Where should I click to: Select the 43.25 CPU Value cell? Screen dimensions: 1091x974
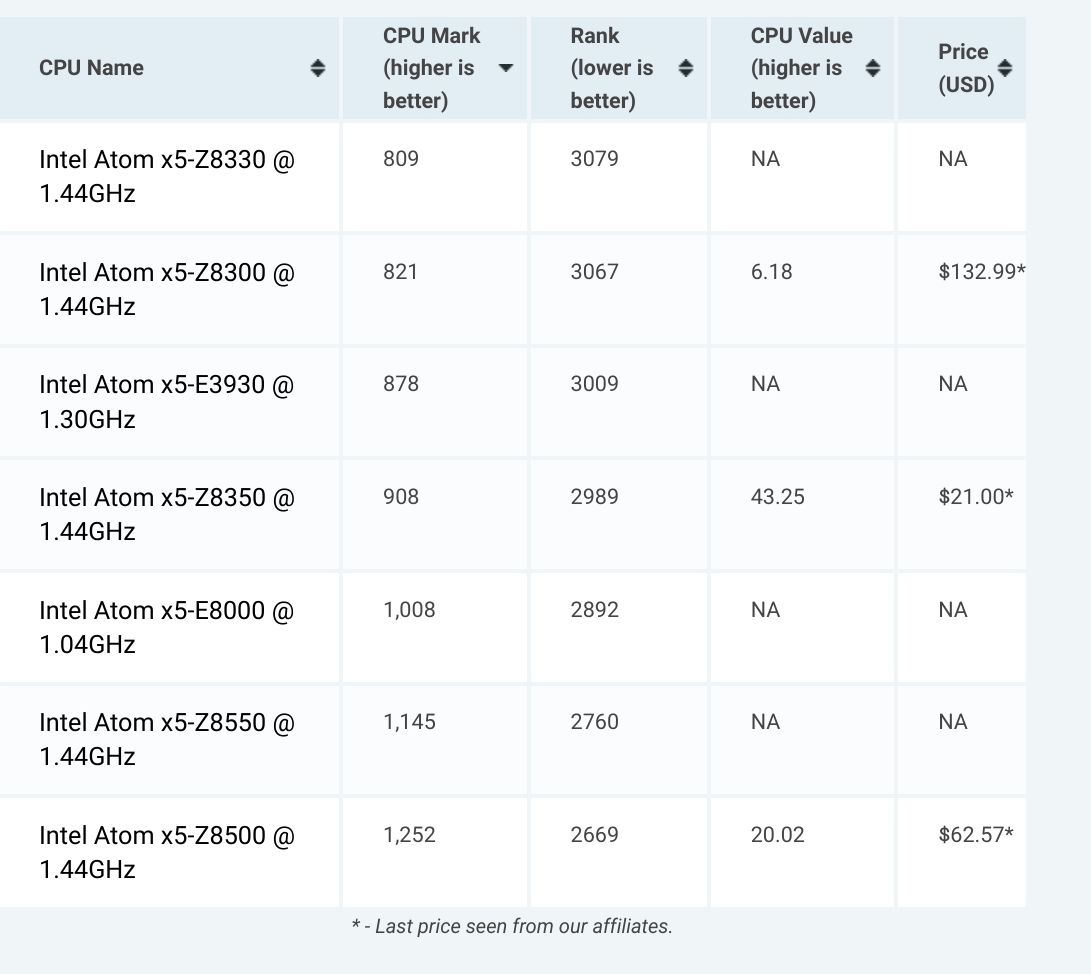pyautogui.click(x=777, y=497)
